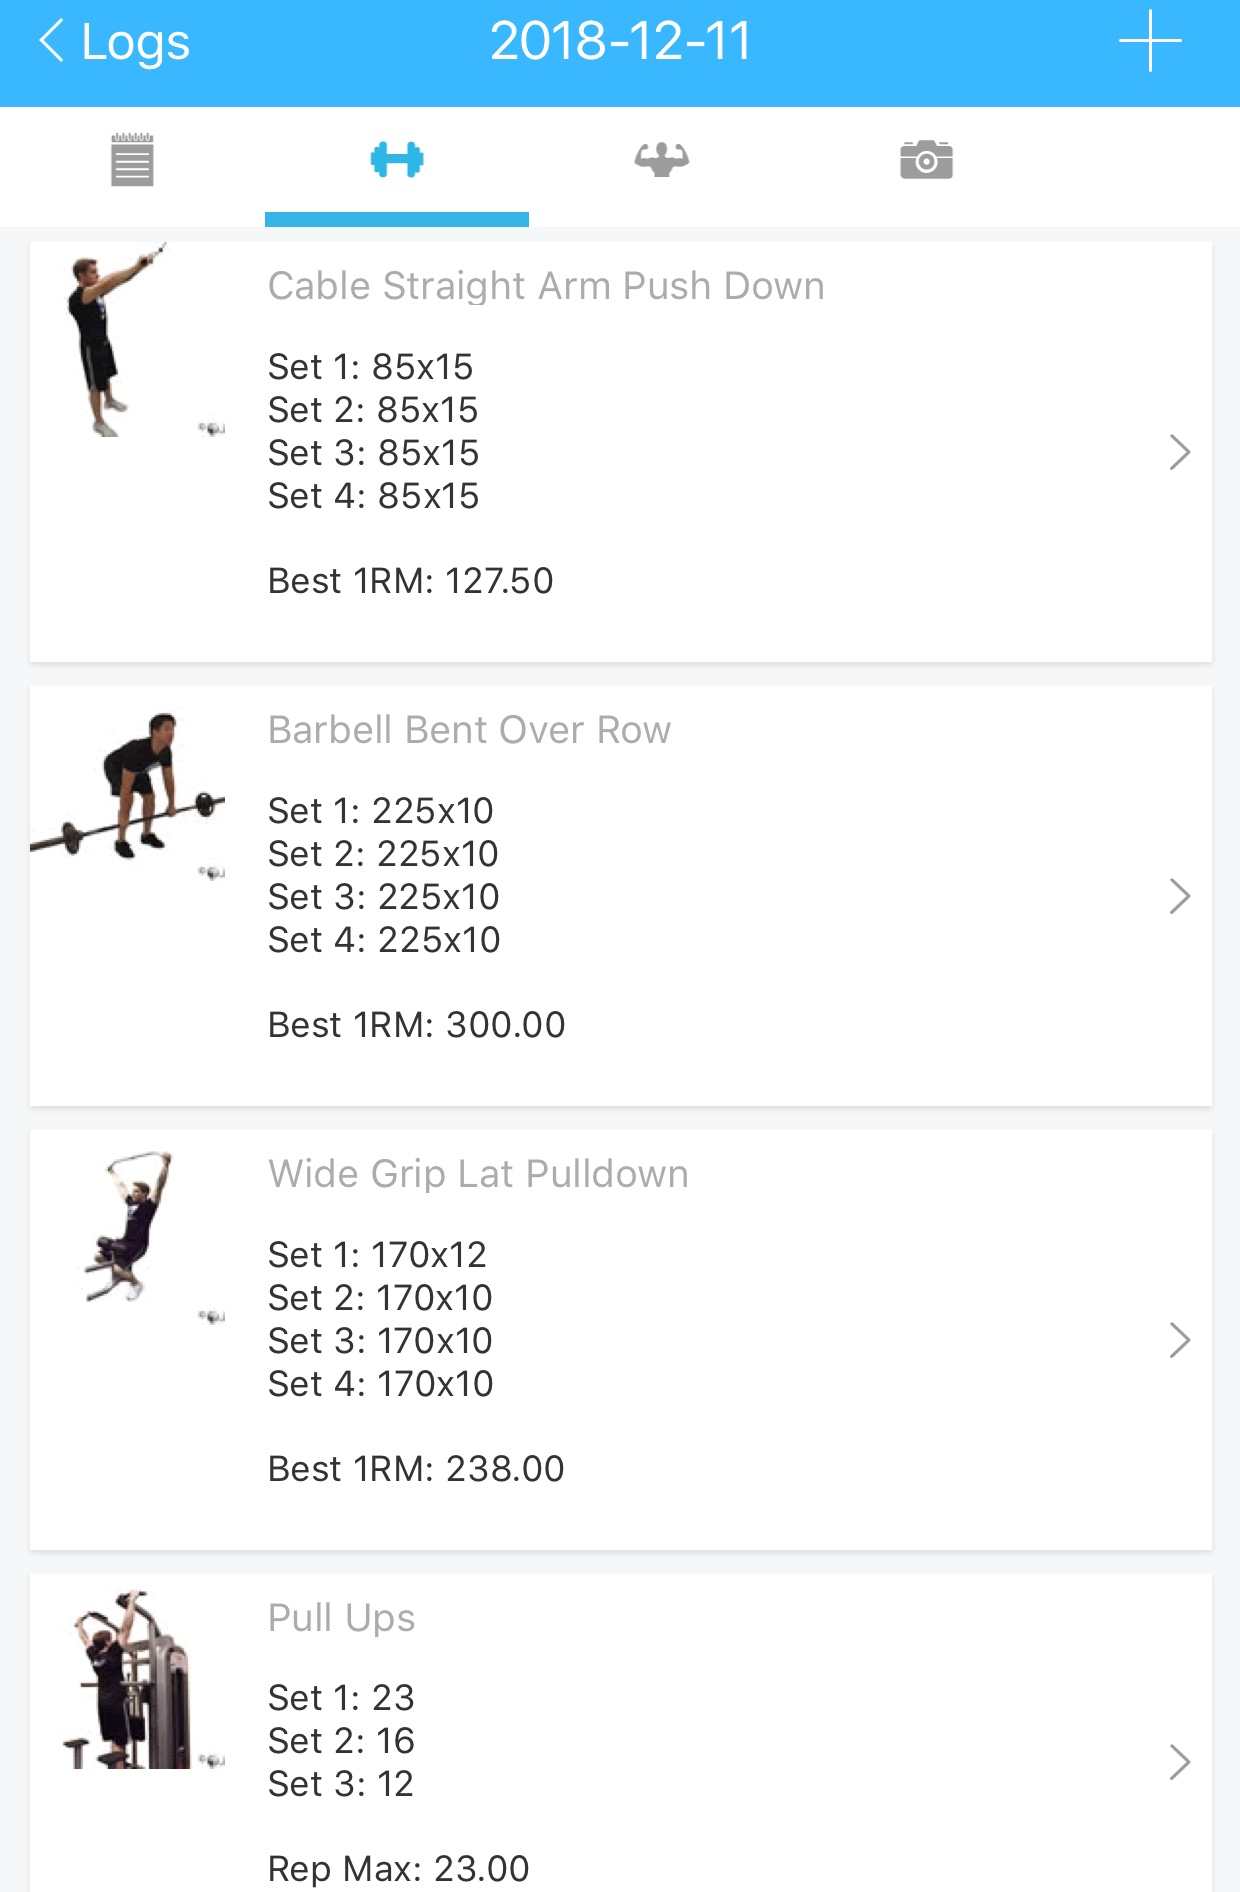Expand Wide Grip Lat Pulldown chevron
The image size is (1240, 1892).
point(1179,1341)
